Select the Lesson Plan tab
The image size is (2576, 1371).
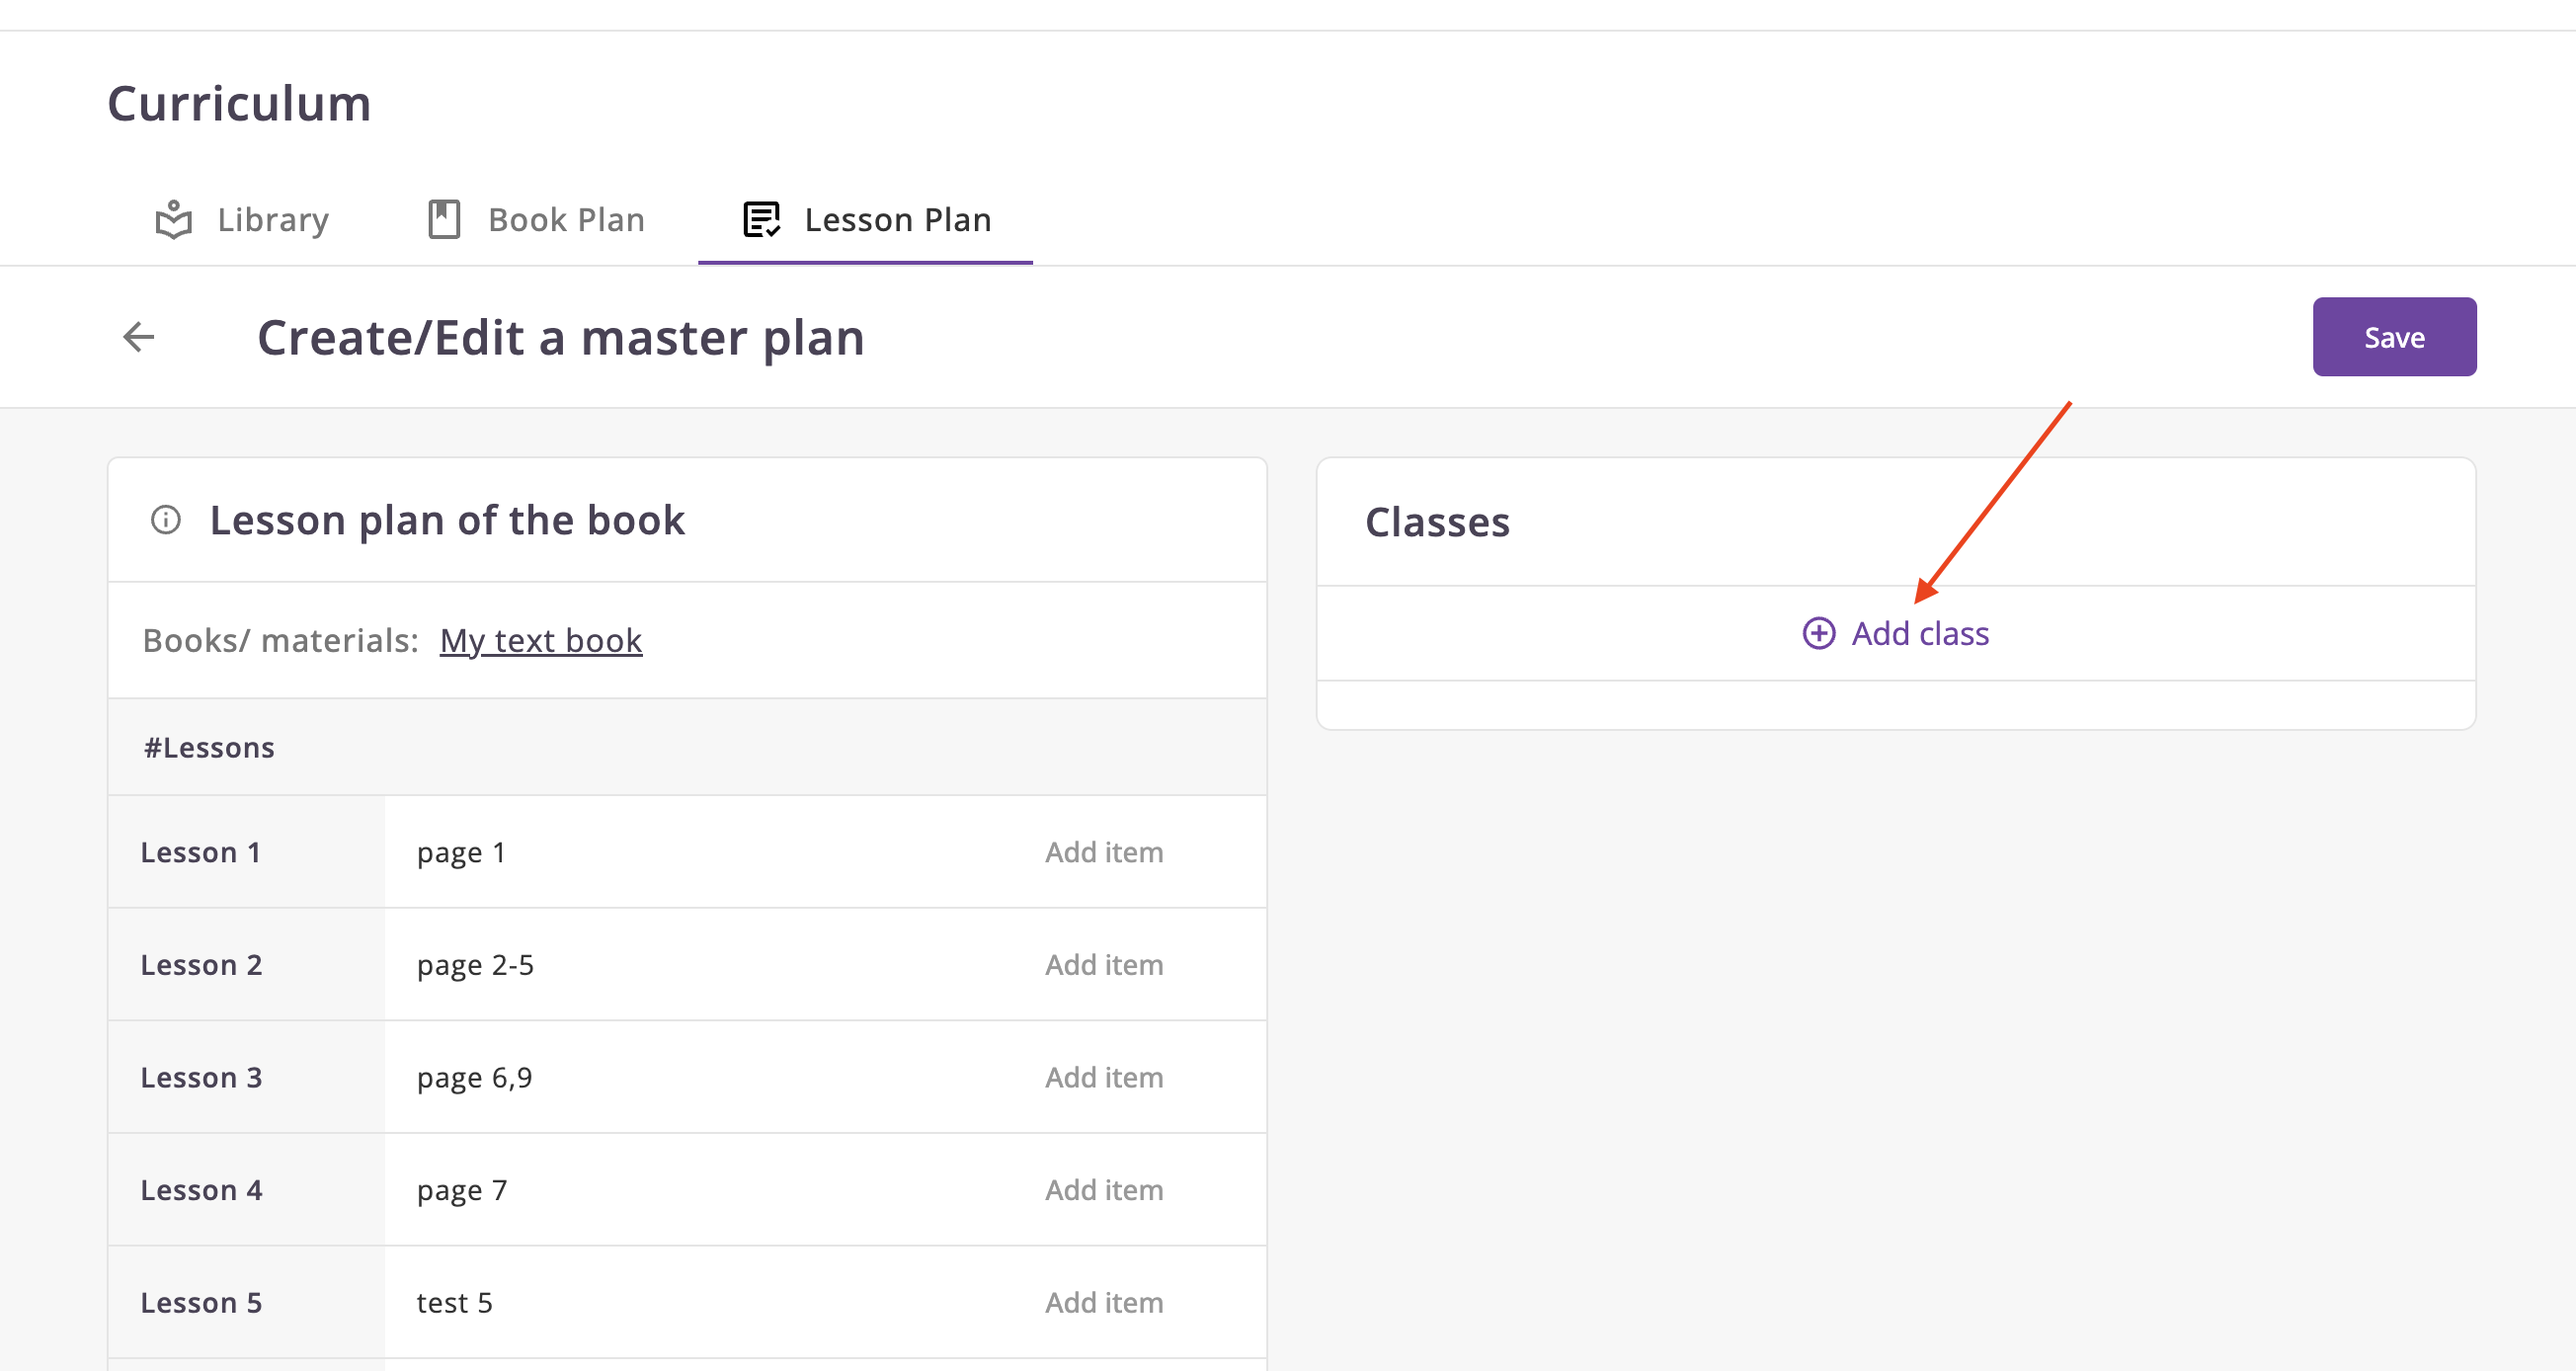[x=897, y=220]
